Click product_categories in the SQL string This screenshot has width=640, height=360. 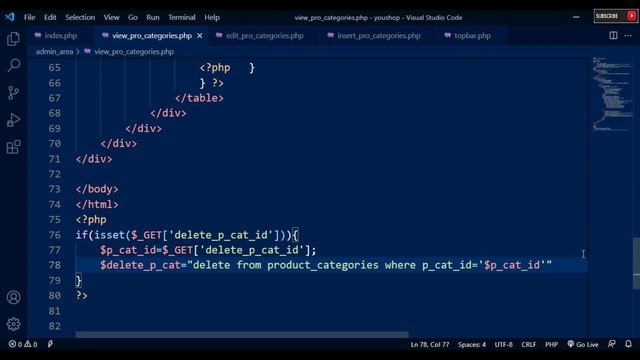322,265
